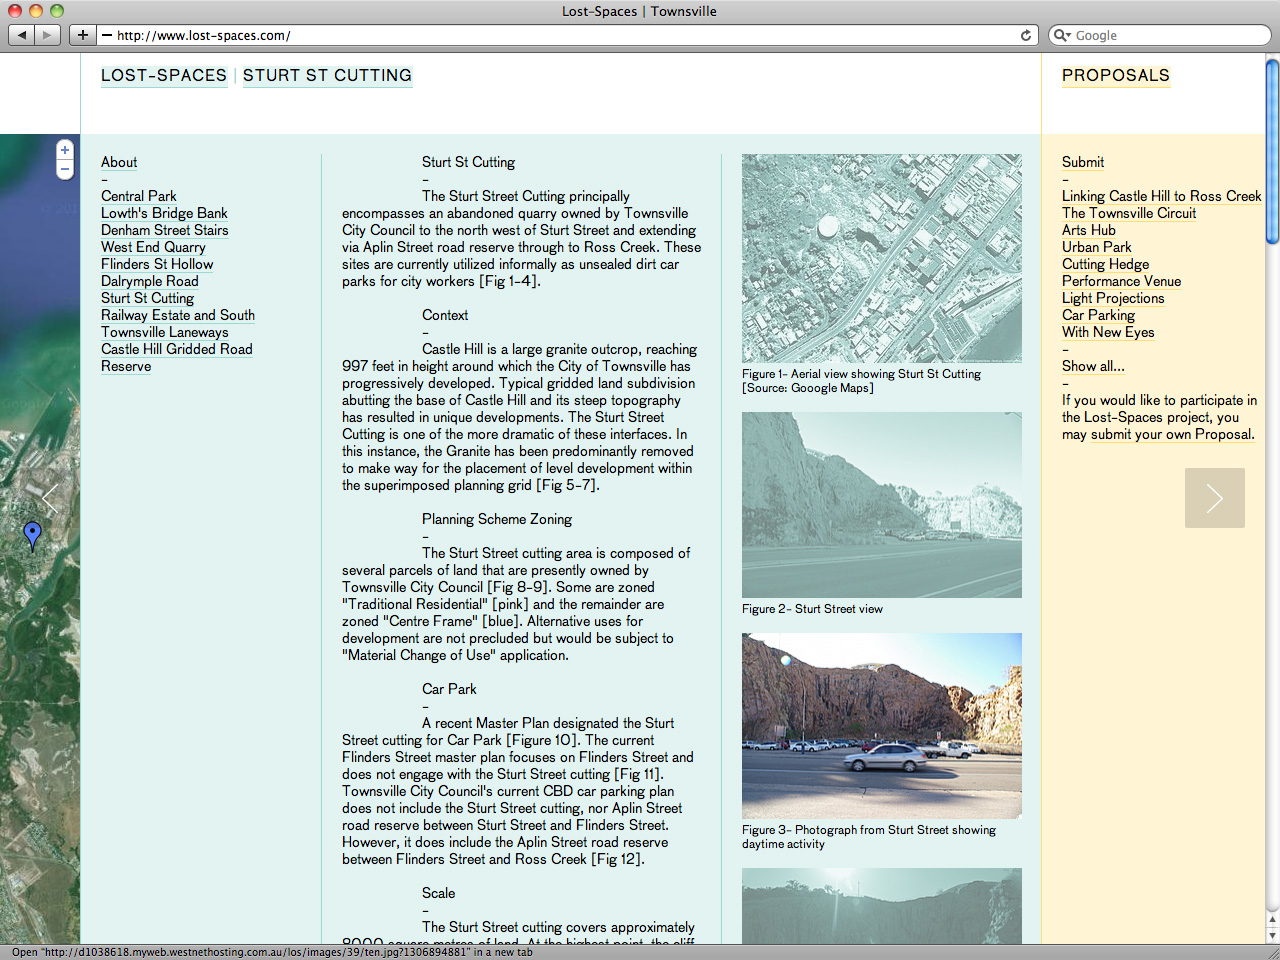Click the 'Scale' section heading
The width and height of the screenshot is (1280, 960).
point(438,893)
